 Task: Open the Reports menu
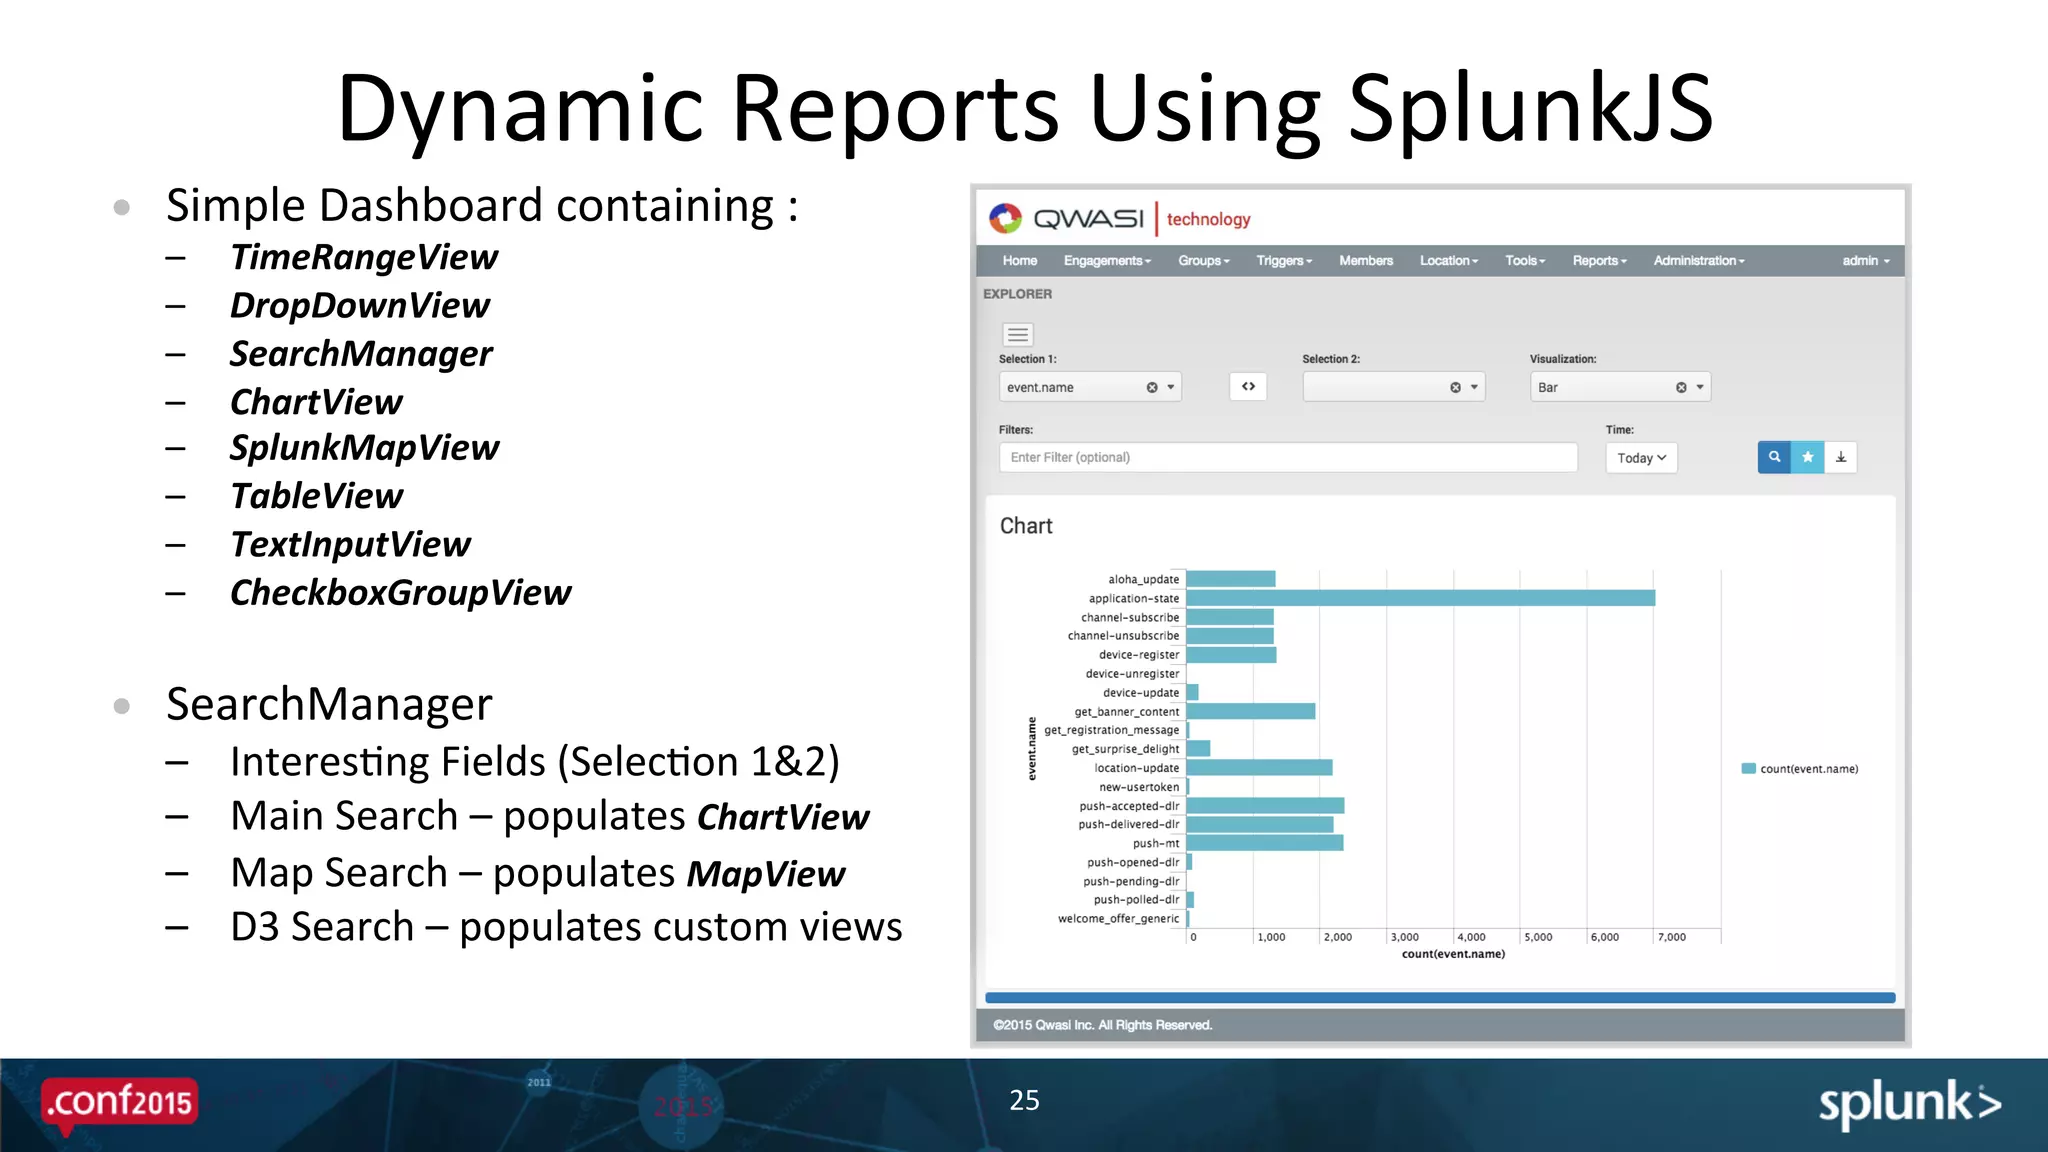(x=1599, y=261)
